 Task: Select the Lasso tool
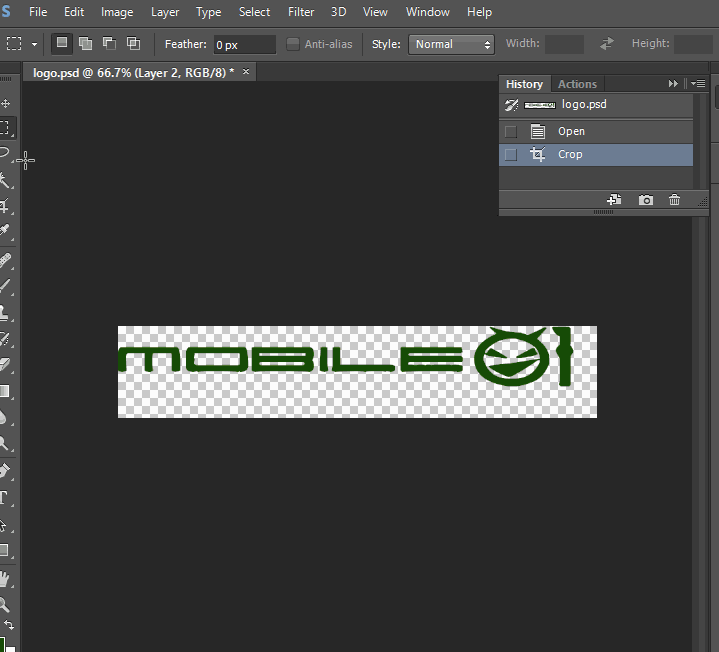6,153
